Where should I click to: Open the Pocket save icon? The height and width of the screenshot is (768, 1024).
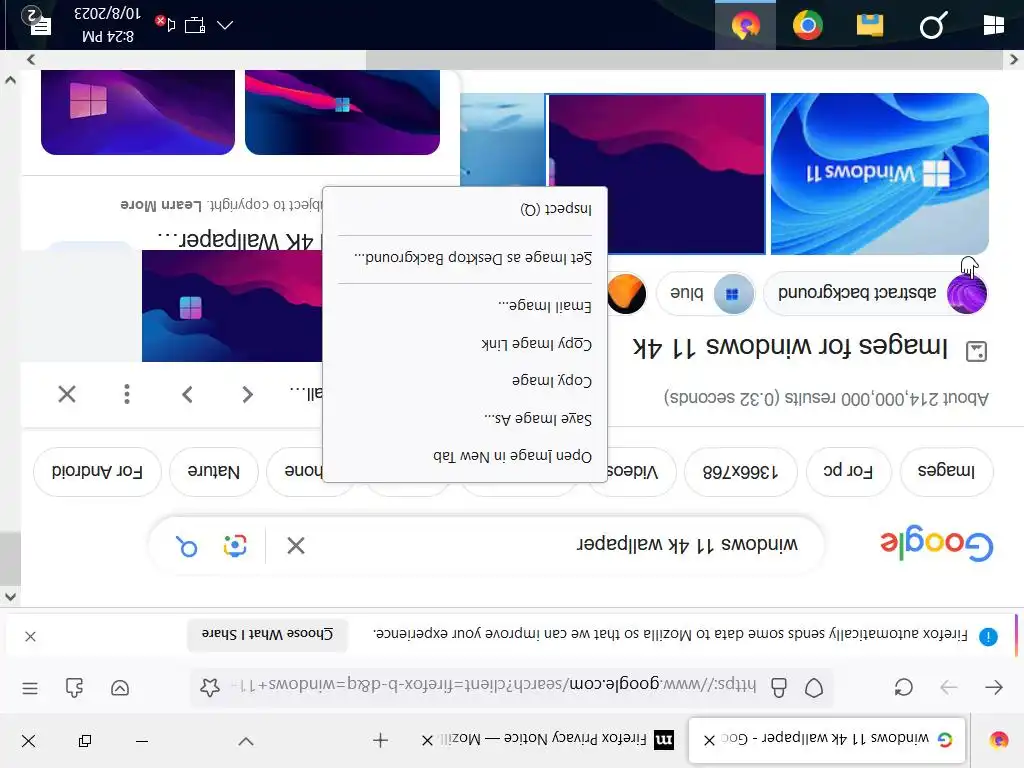click(x=120, y=688)
